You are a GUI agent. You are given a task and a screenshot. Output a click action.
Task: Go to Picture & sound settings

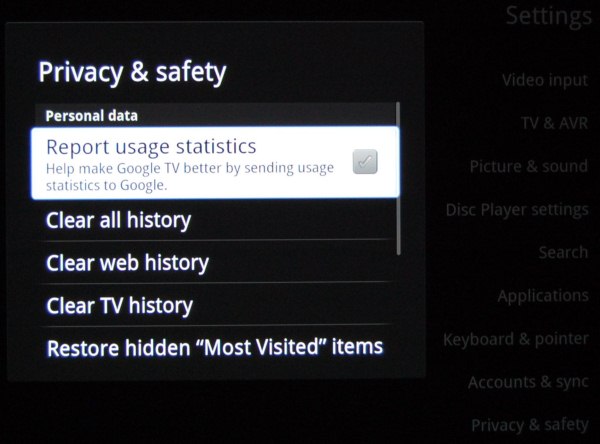click(528, 166)
